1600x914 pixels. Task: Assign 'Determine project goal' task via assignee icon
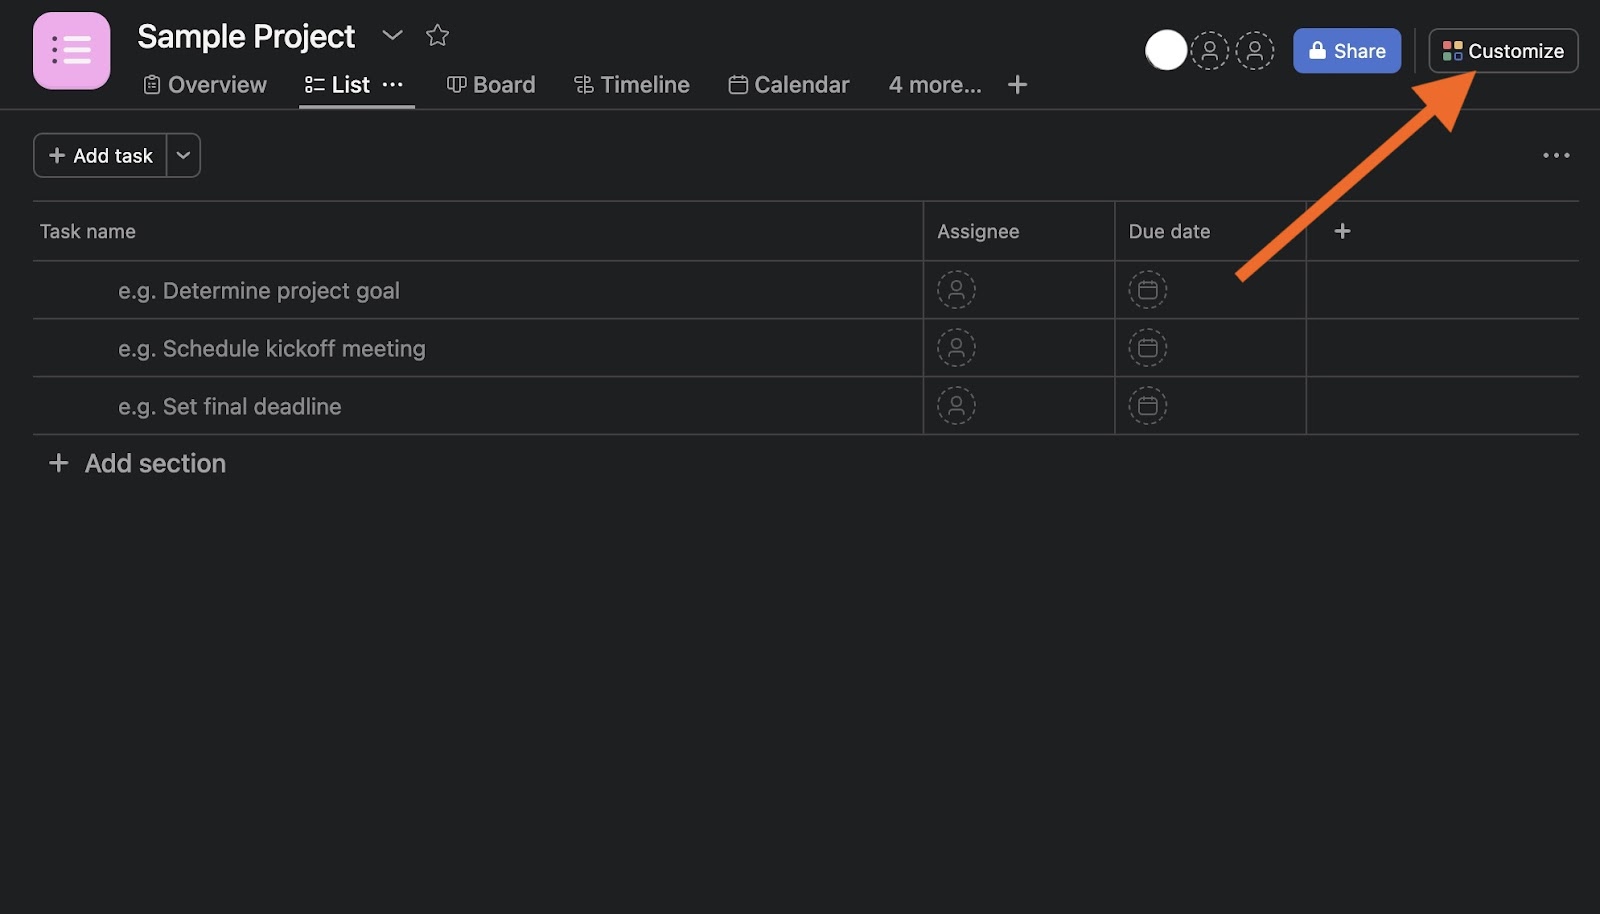(x=956, y=290)
